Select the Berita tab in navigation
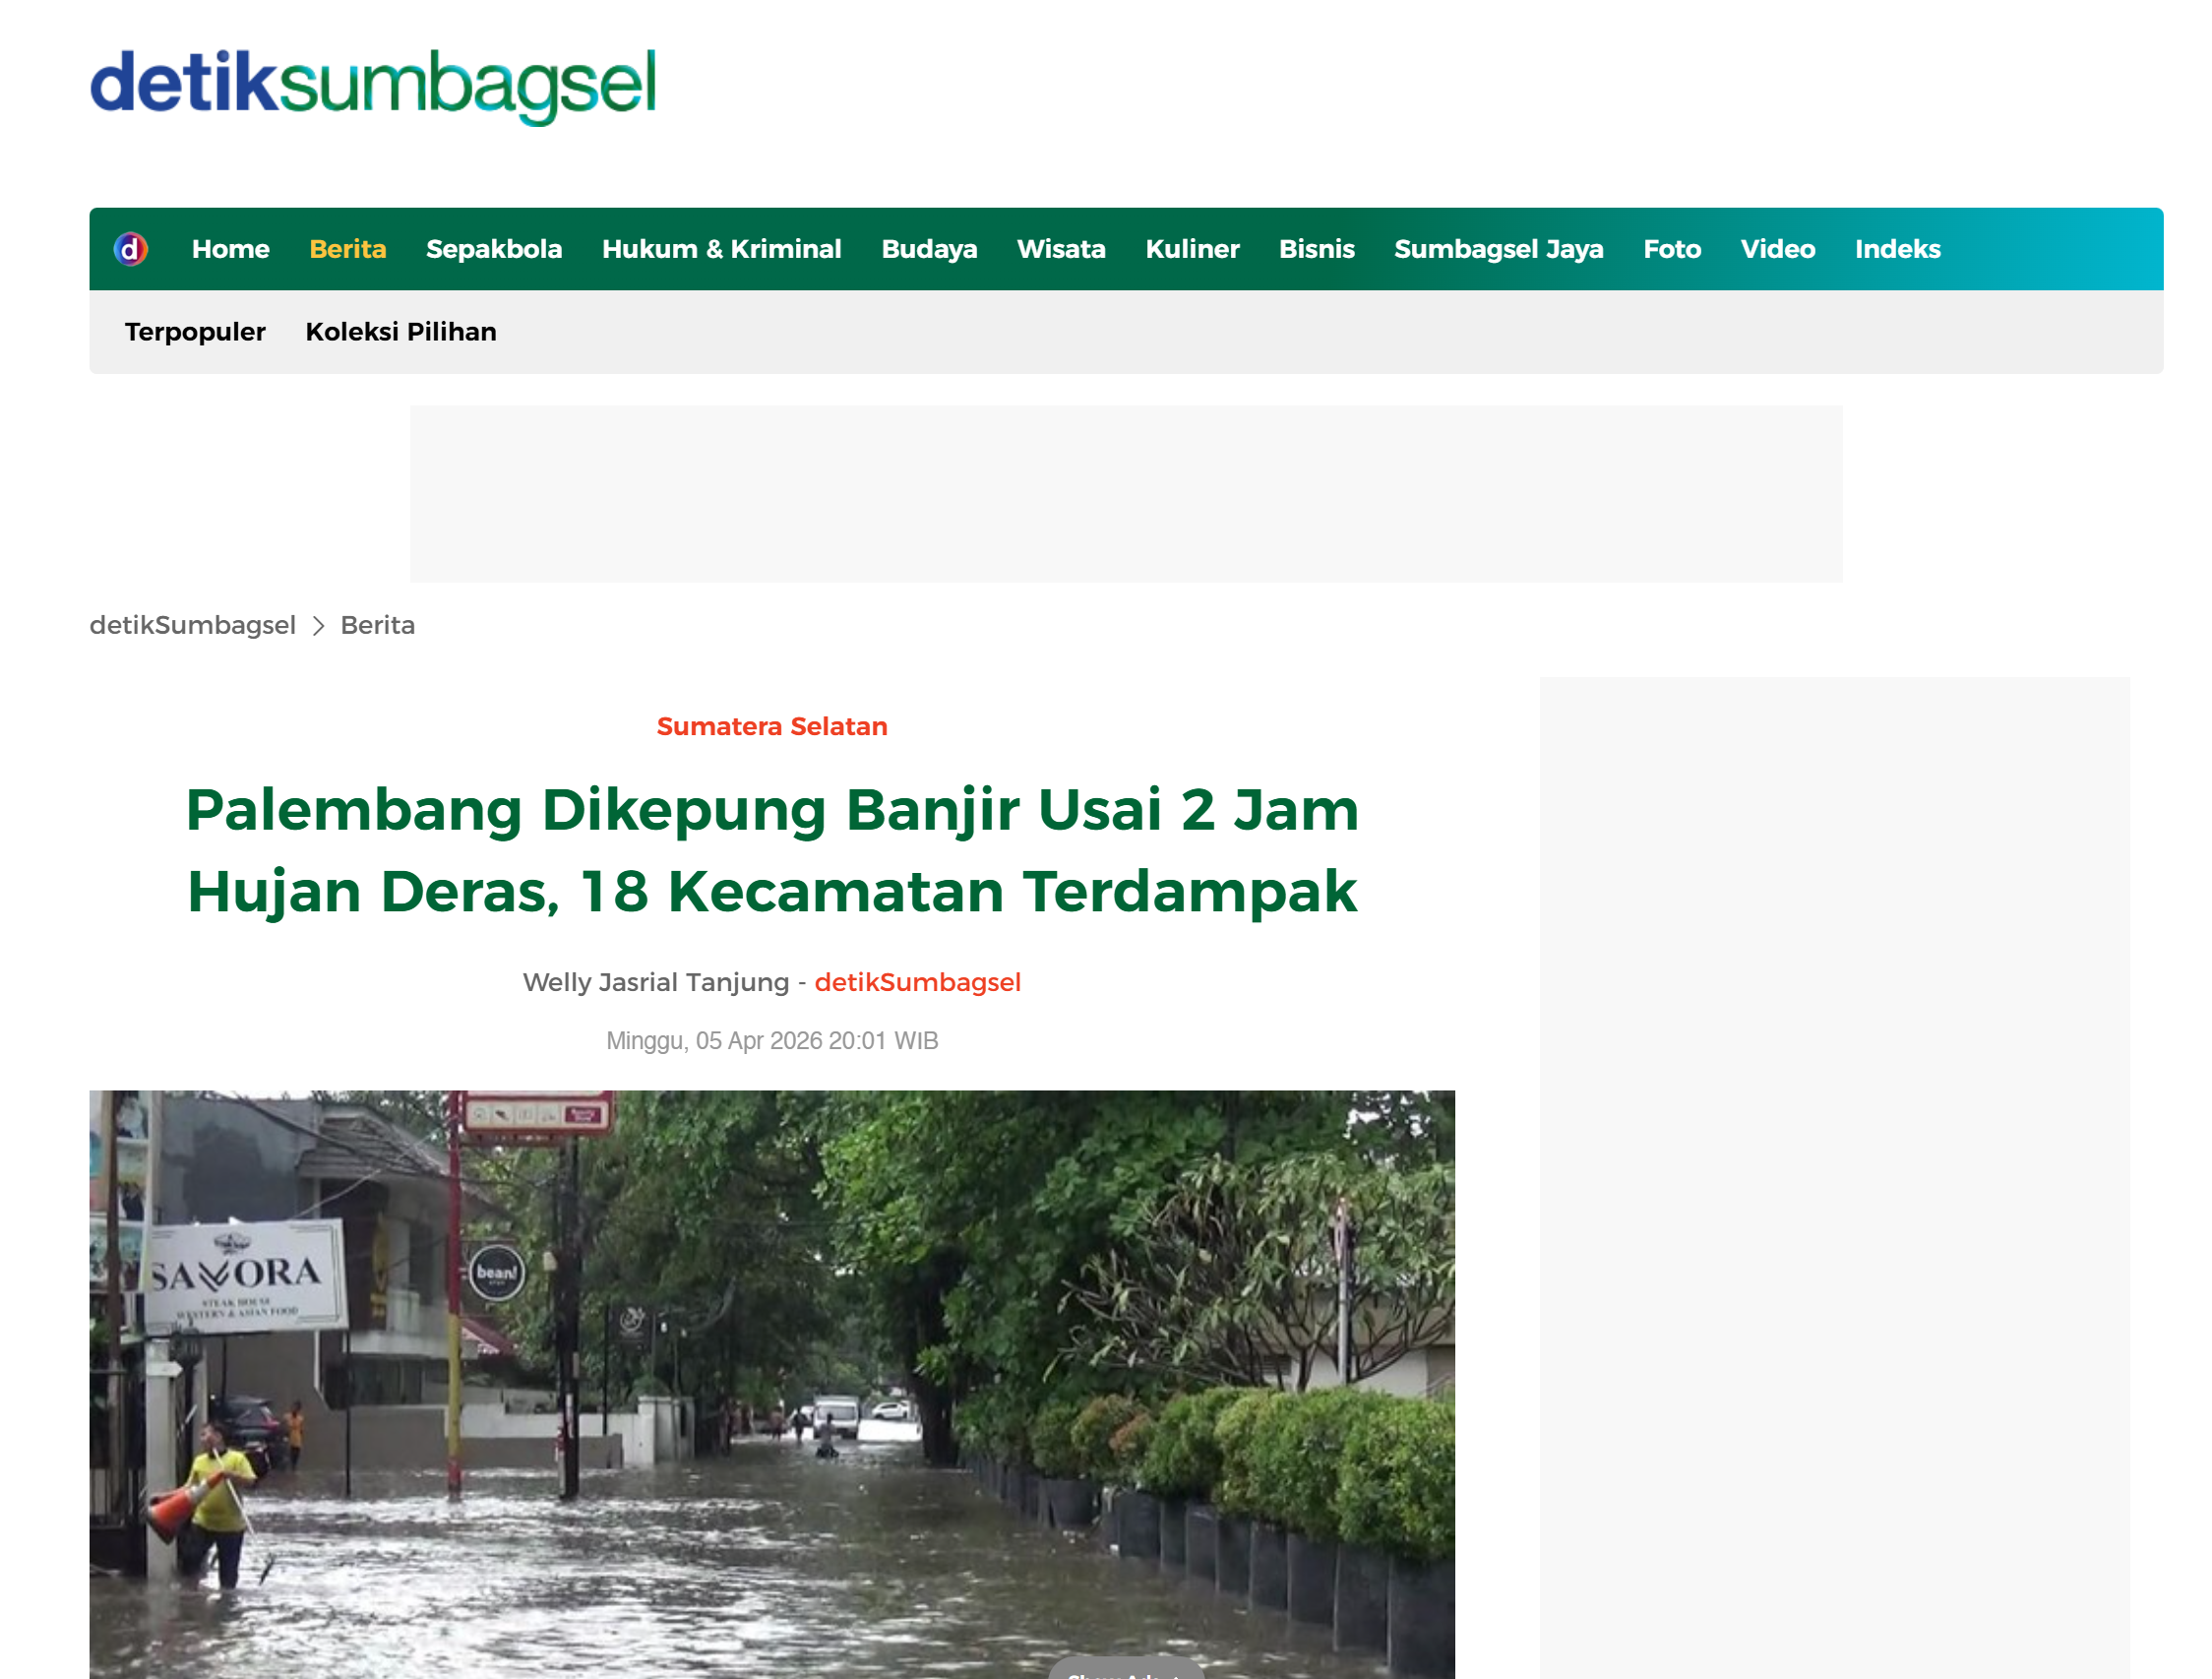Screen dimensions: 2212x1679 click(347, 249)
